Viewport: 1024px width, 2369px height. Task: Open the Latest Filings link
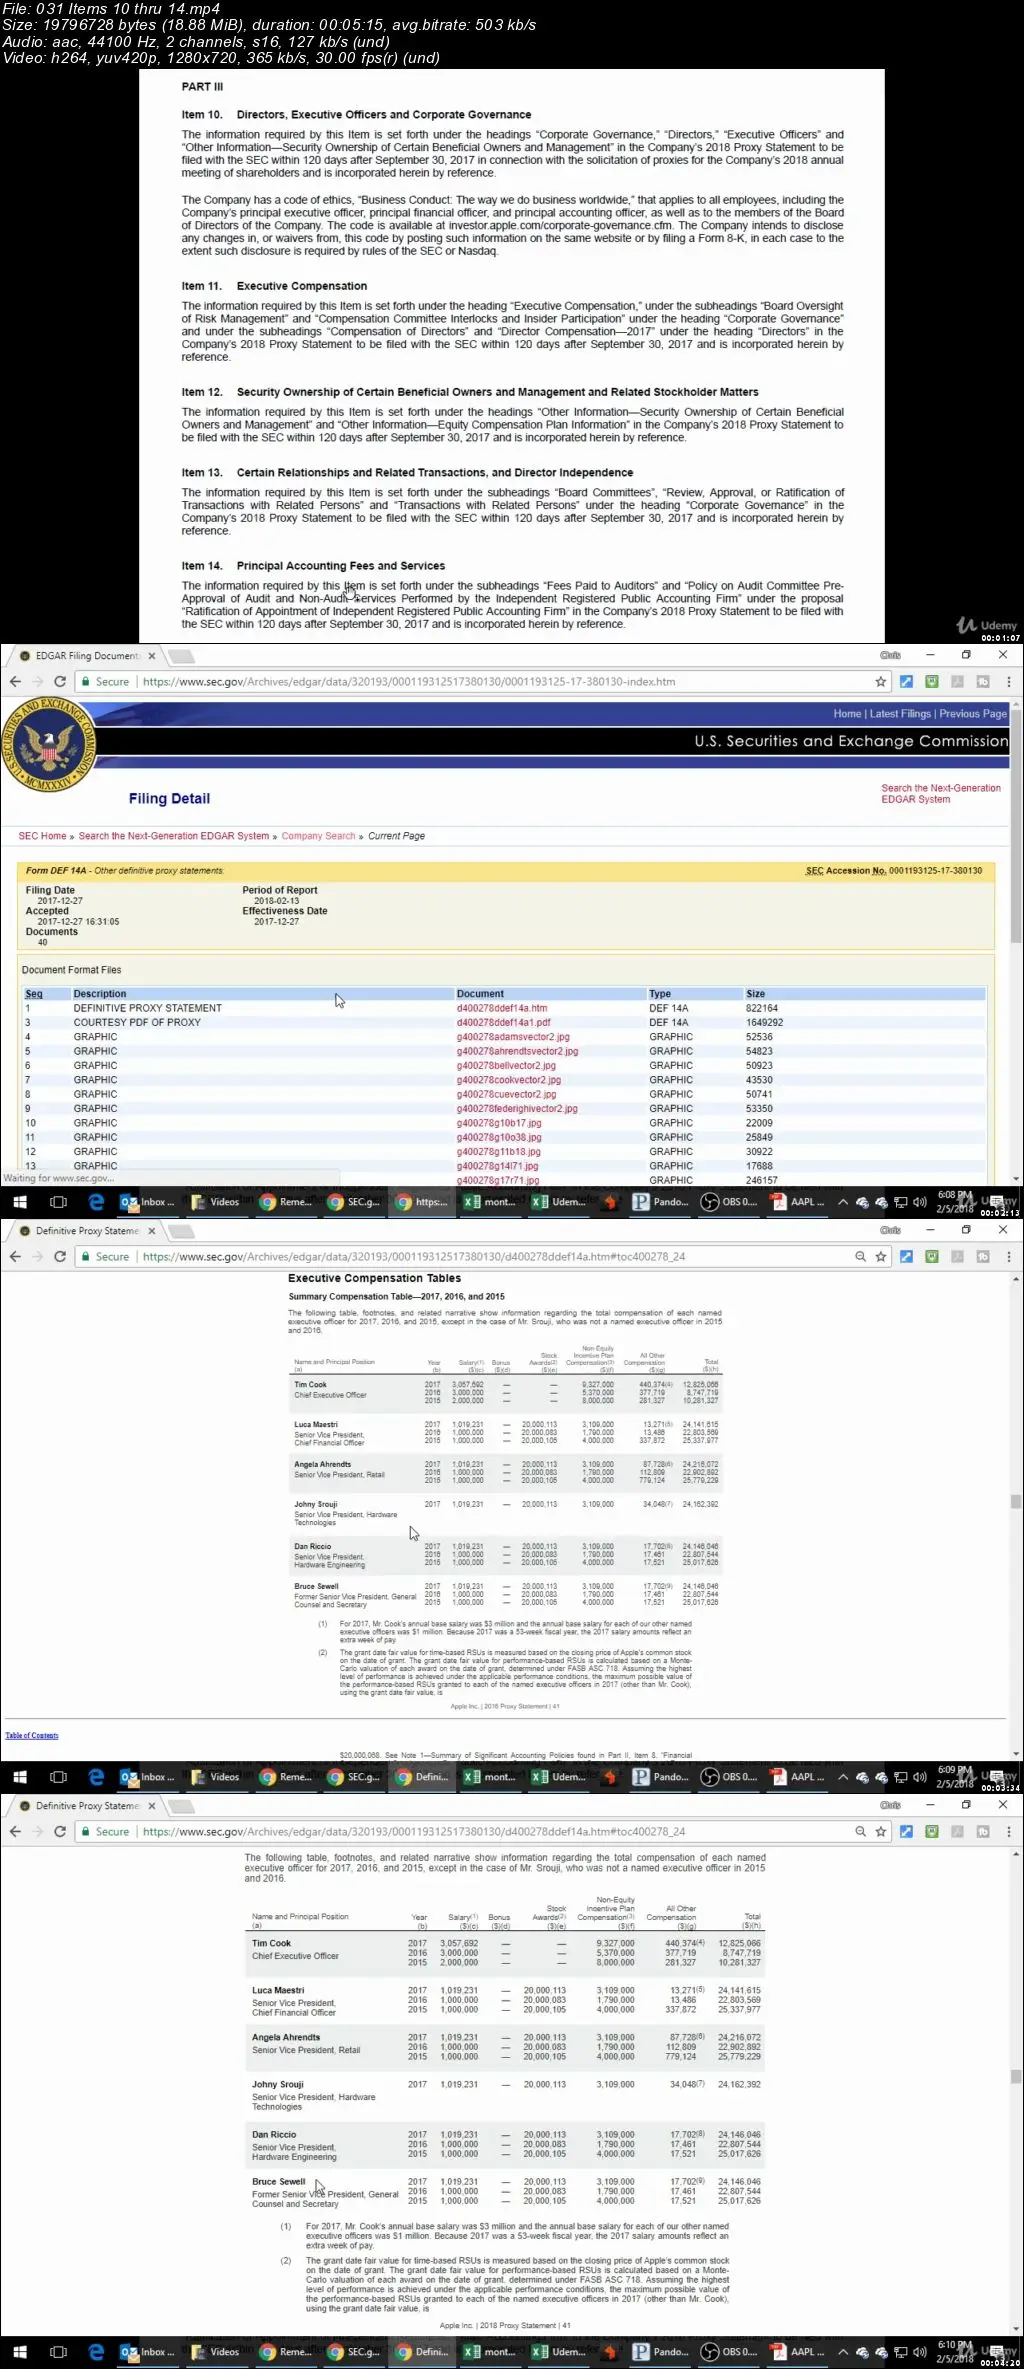[x=900, y=714]
